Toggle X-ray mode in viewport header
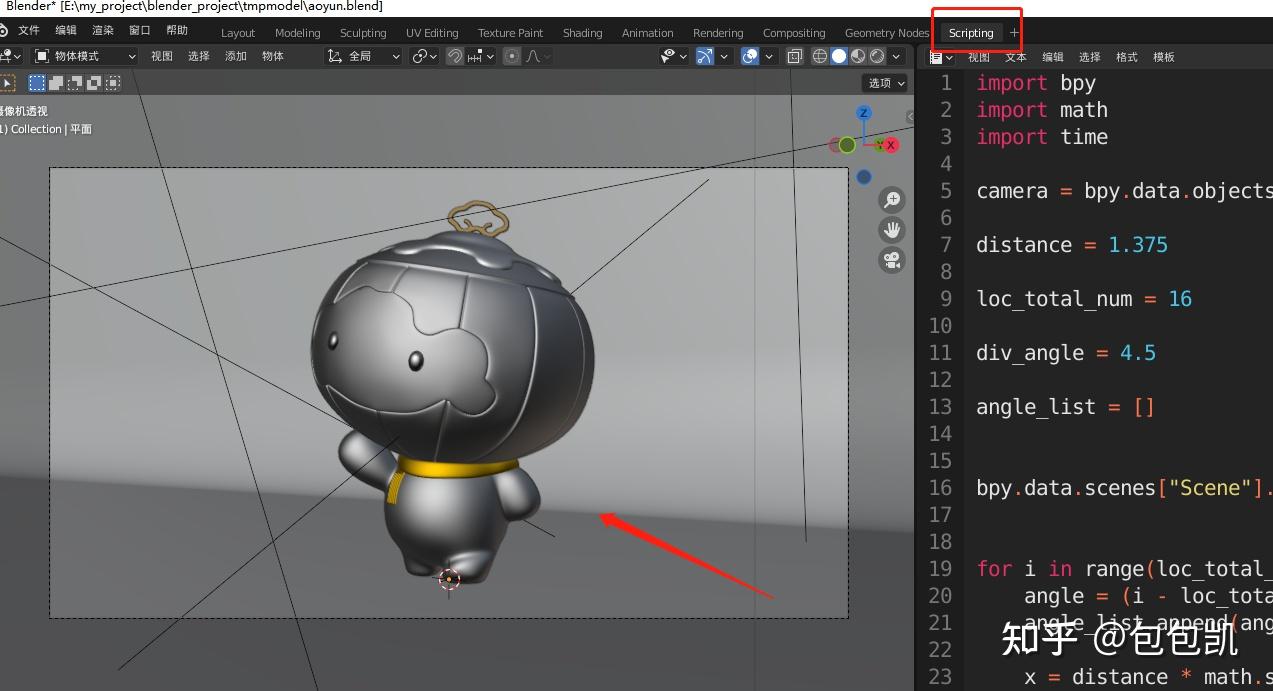 coord(794,57)
